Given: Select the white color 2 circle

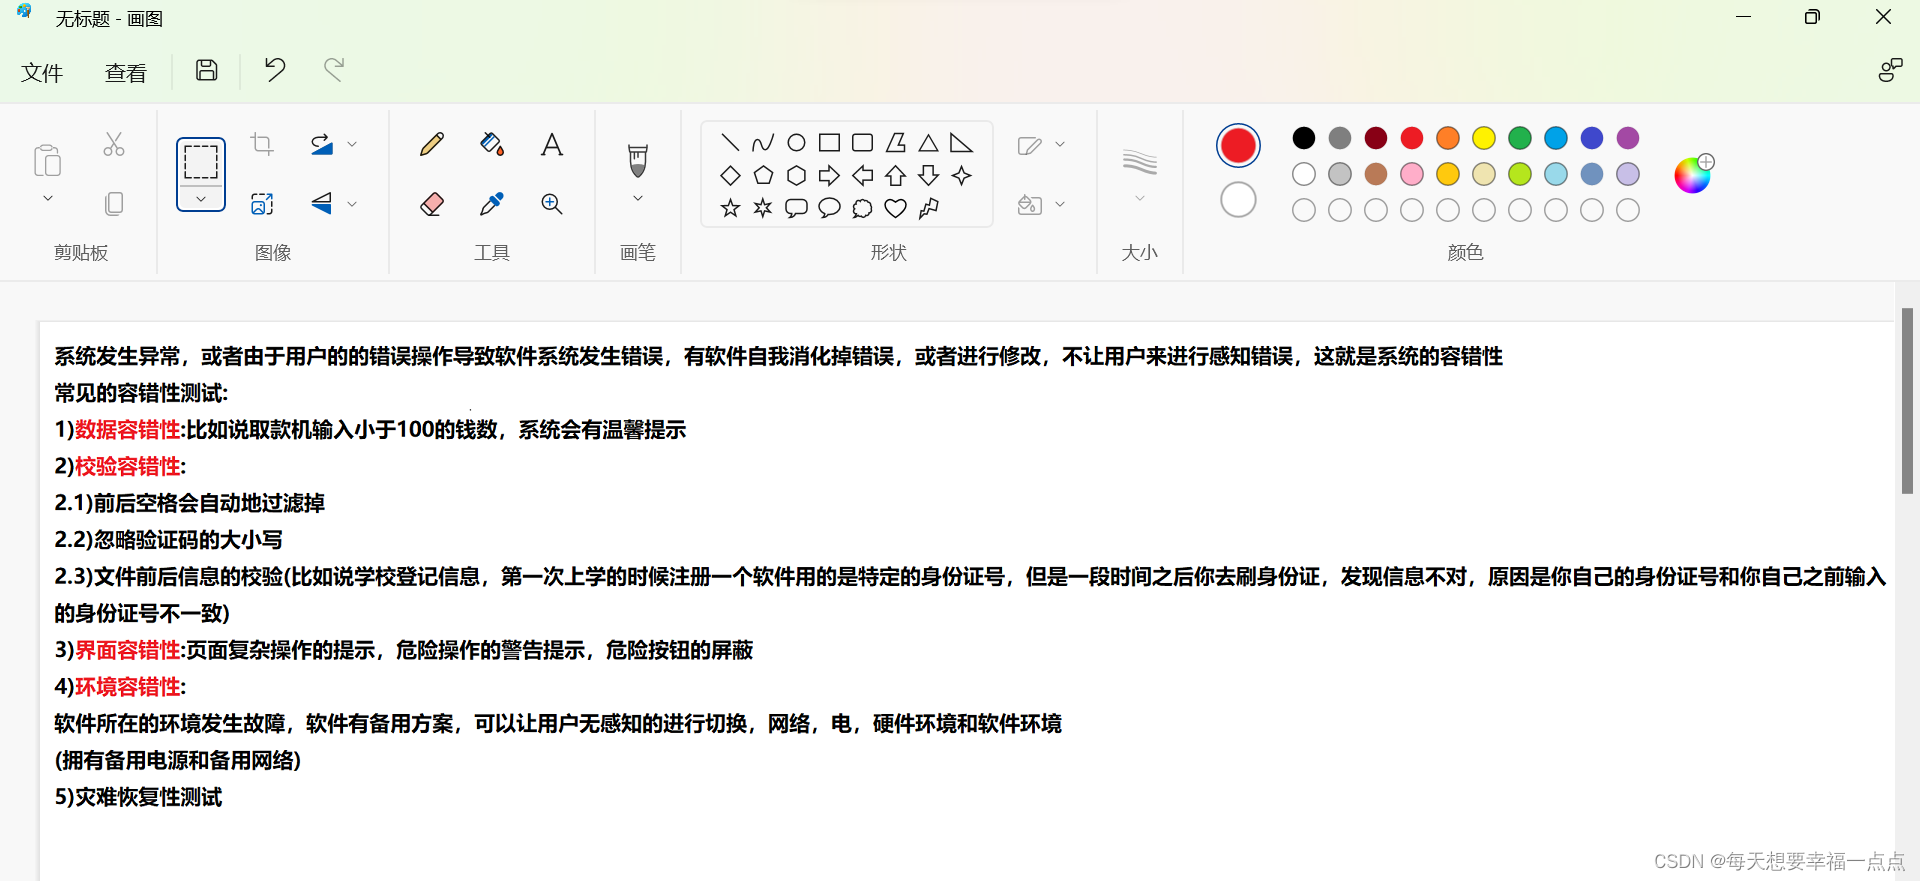Looking at the screenshot, I should [1238, 200].
